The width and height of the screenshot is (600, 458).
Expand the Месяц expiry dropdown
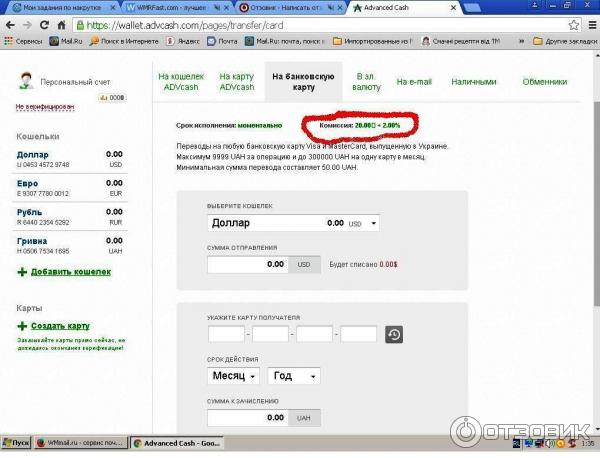tap(233, 376)
